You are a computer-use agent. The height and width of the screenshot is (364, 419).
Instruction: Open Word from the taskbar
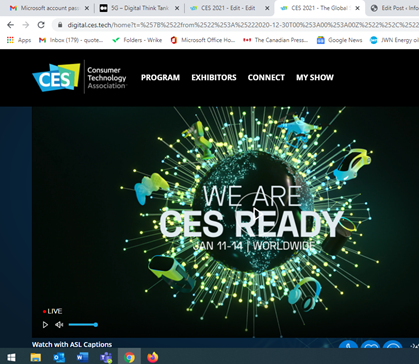pyautogui.click(x=82, y=357)
